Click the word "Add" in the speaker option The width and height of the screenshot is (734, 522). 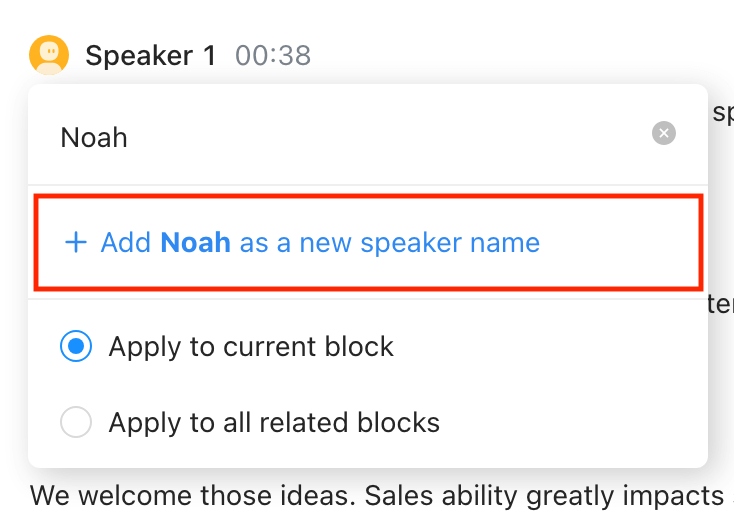[126, 242]
